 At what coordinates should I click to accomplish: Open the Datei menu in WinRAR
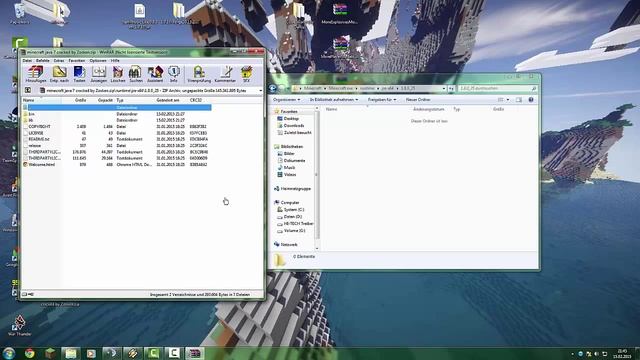point(27,60)
